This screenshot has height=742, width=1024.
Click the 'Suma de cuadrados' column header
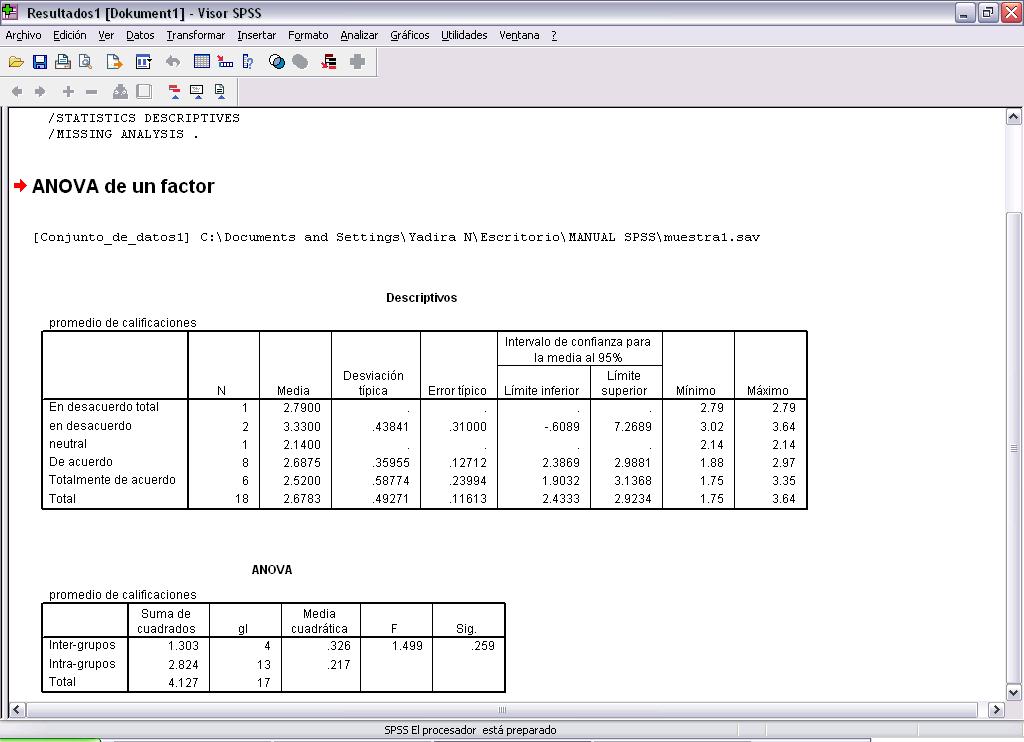(x=166, y=621)
